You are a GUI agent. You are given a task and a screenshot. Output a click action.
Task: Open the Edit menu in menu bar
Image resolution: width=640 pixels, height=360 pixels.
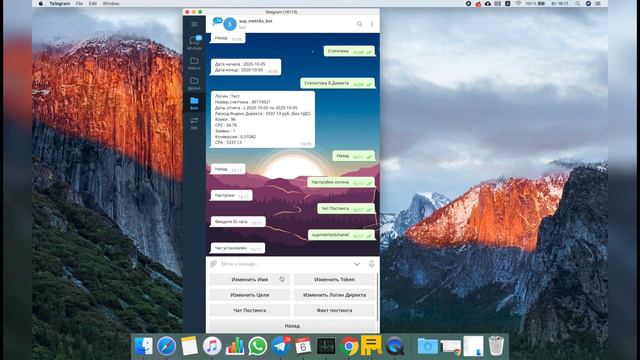pyautogui.click(x=93, y=4)
